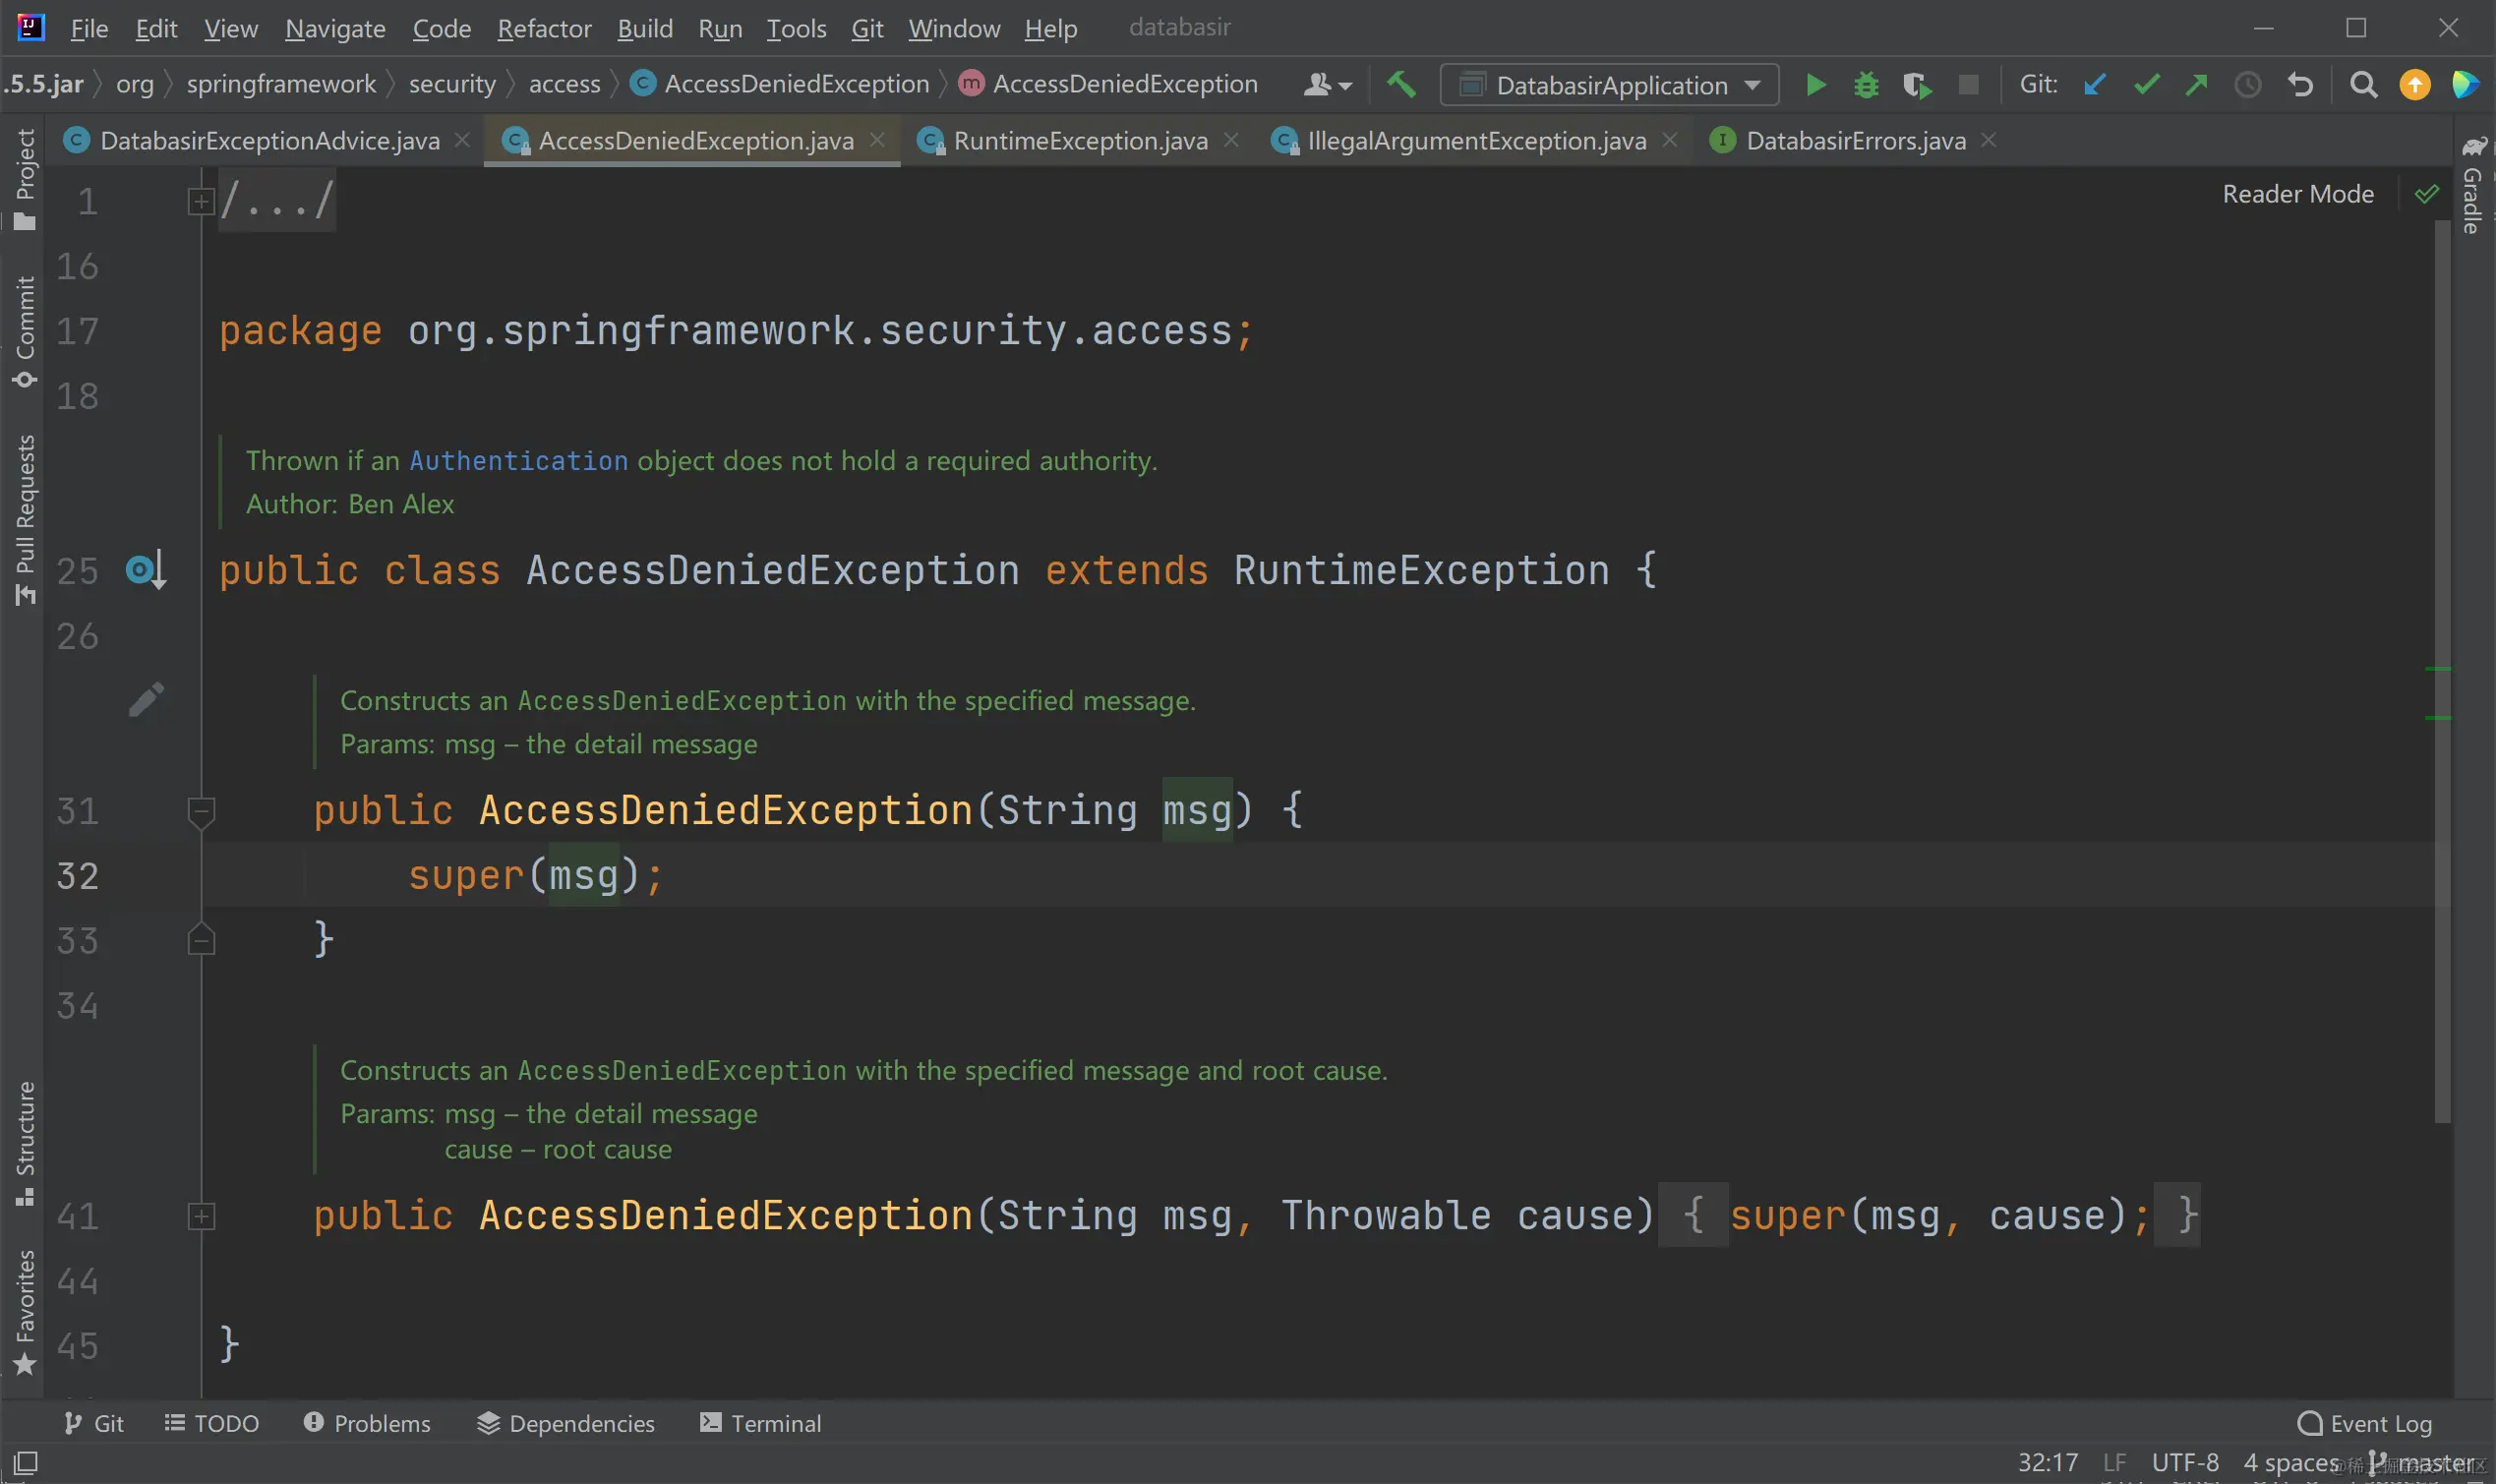Click Git Update Project blue arrow
Image resolution: width=2496 pixels, height=1484 pixels.
[x=2094, y=85]
